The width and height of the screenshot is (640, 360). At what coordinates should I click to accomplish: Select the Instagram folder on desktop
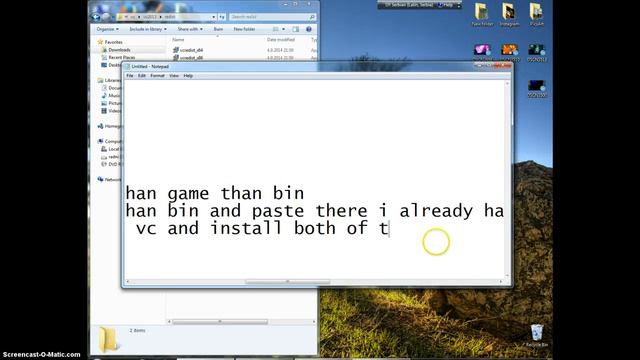[x=509, y=15]
